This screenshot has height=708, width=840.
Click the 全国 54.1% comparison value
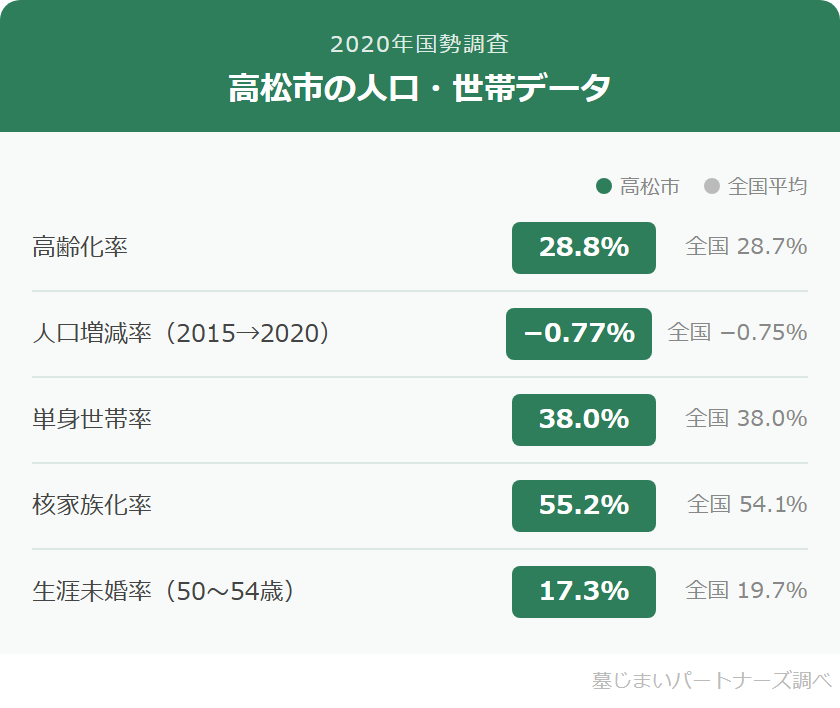(747, 505)
